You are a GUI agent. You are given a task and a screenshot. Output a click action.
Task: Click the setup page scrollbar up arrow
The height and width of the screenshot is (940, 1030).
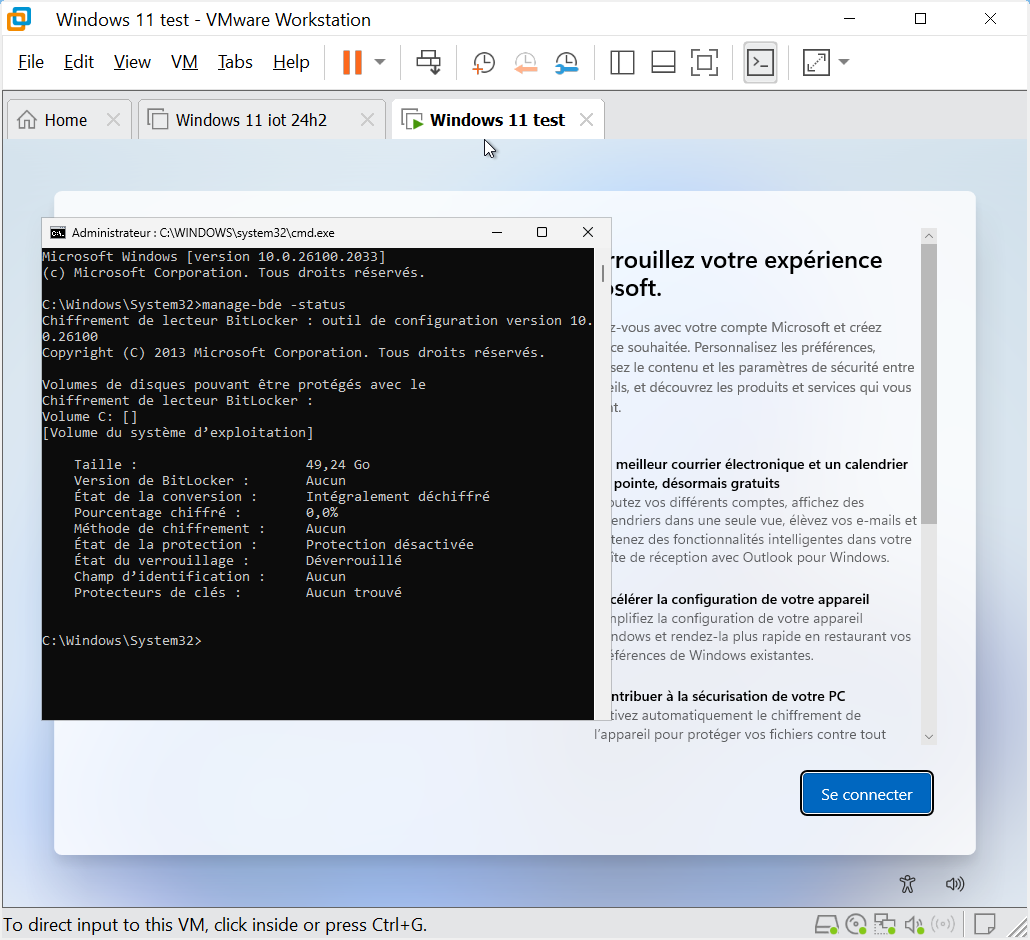(929, 235)
